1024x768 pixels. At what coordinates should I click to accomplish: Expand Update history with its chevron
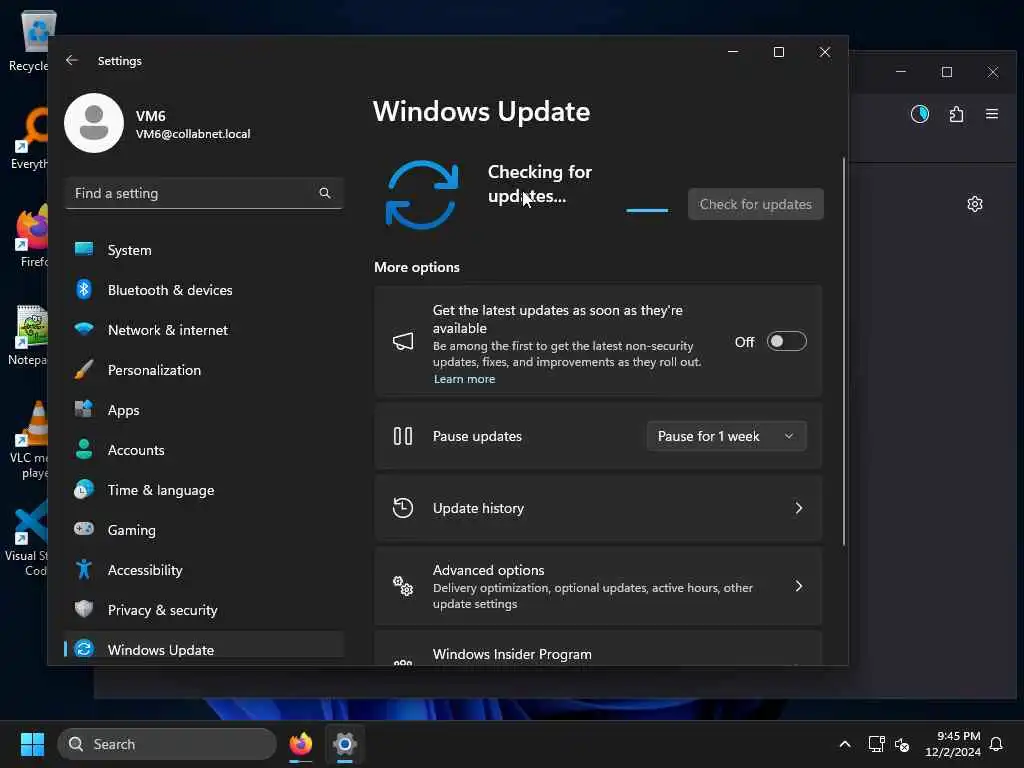tap(799, 507)
